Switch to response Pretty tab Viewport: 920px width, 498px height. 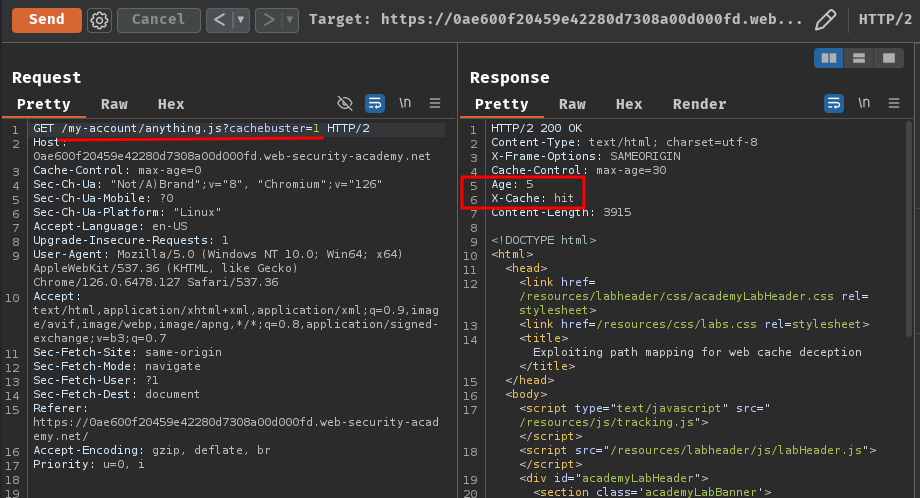tap(502, 104)
